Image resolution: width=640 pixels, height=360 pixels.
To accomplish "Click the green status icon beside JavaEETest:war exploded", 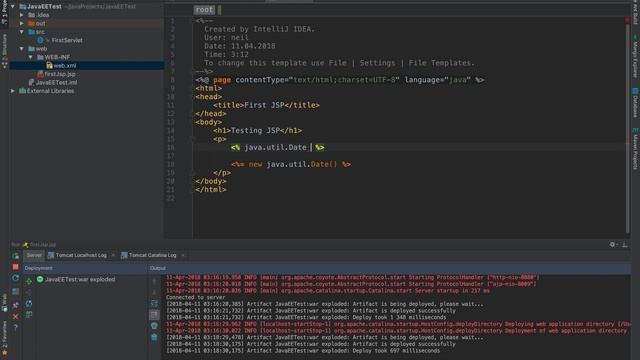I will 40,279.
